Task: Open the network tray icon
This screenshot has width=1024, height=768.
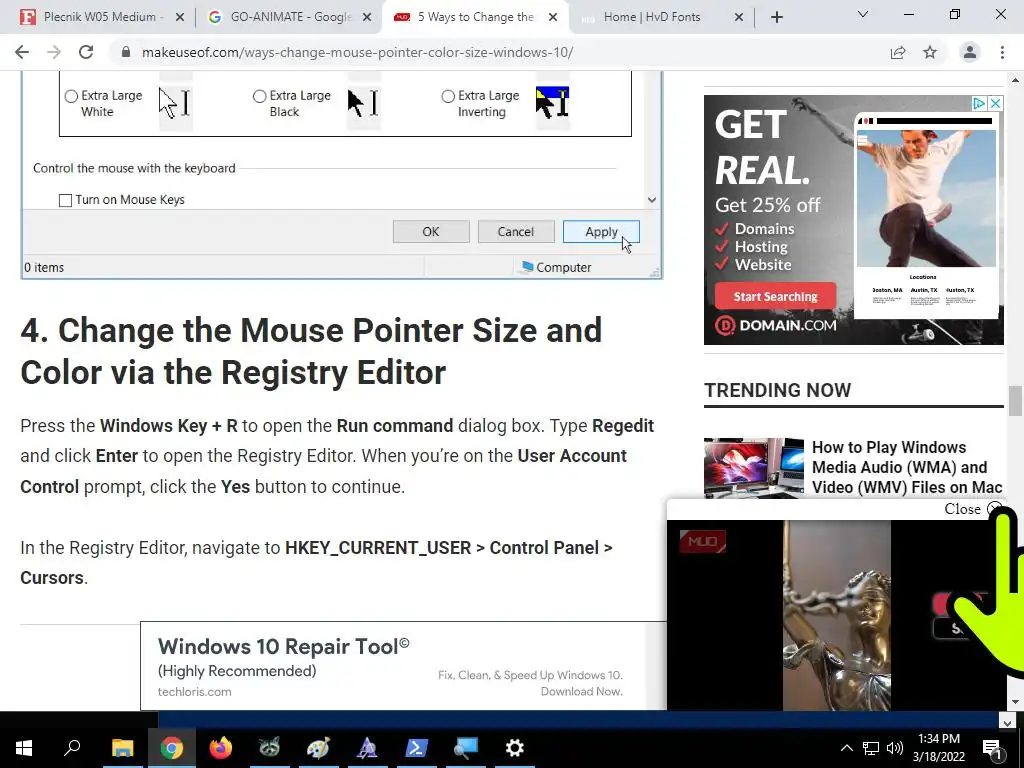Action: click(871, 748)
